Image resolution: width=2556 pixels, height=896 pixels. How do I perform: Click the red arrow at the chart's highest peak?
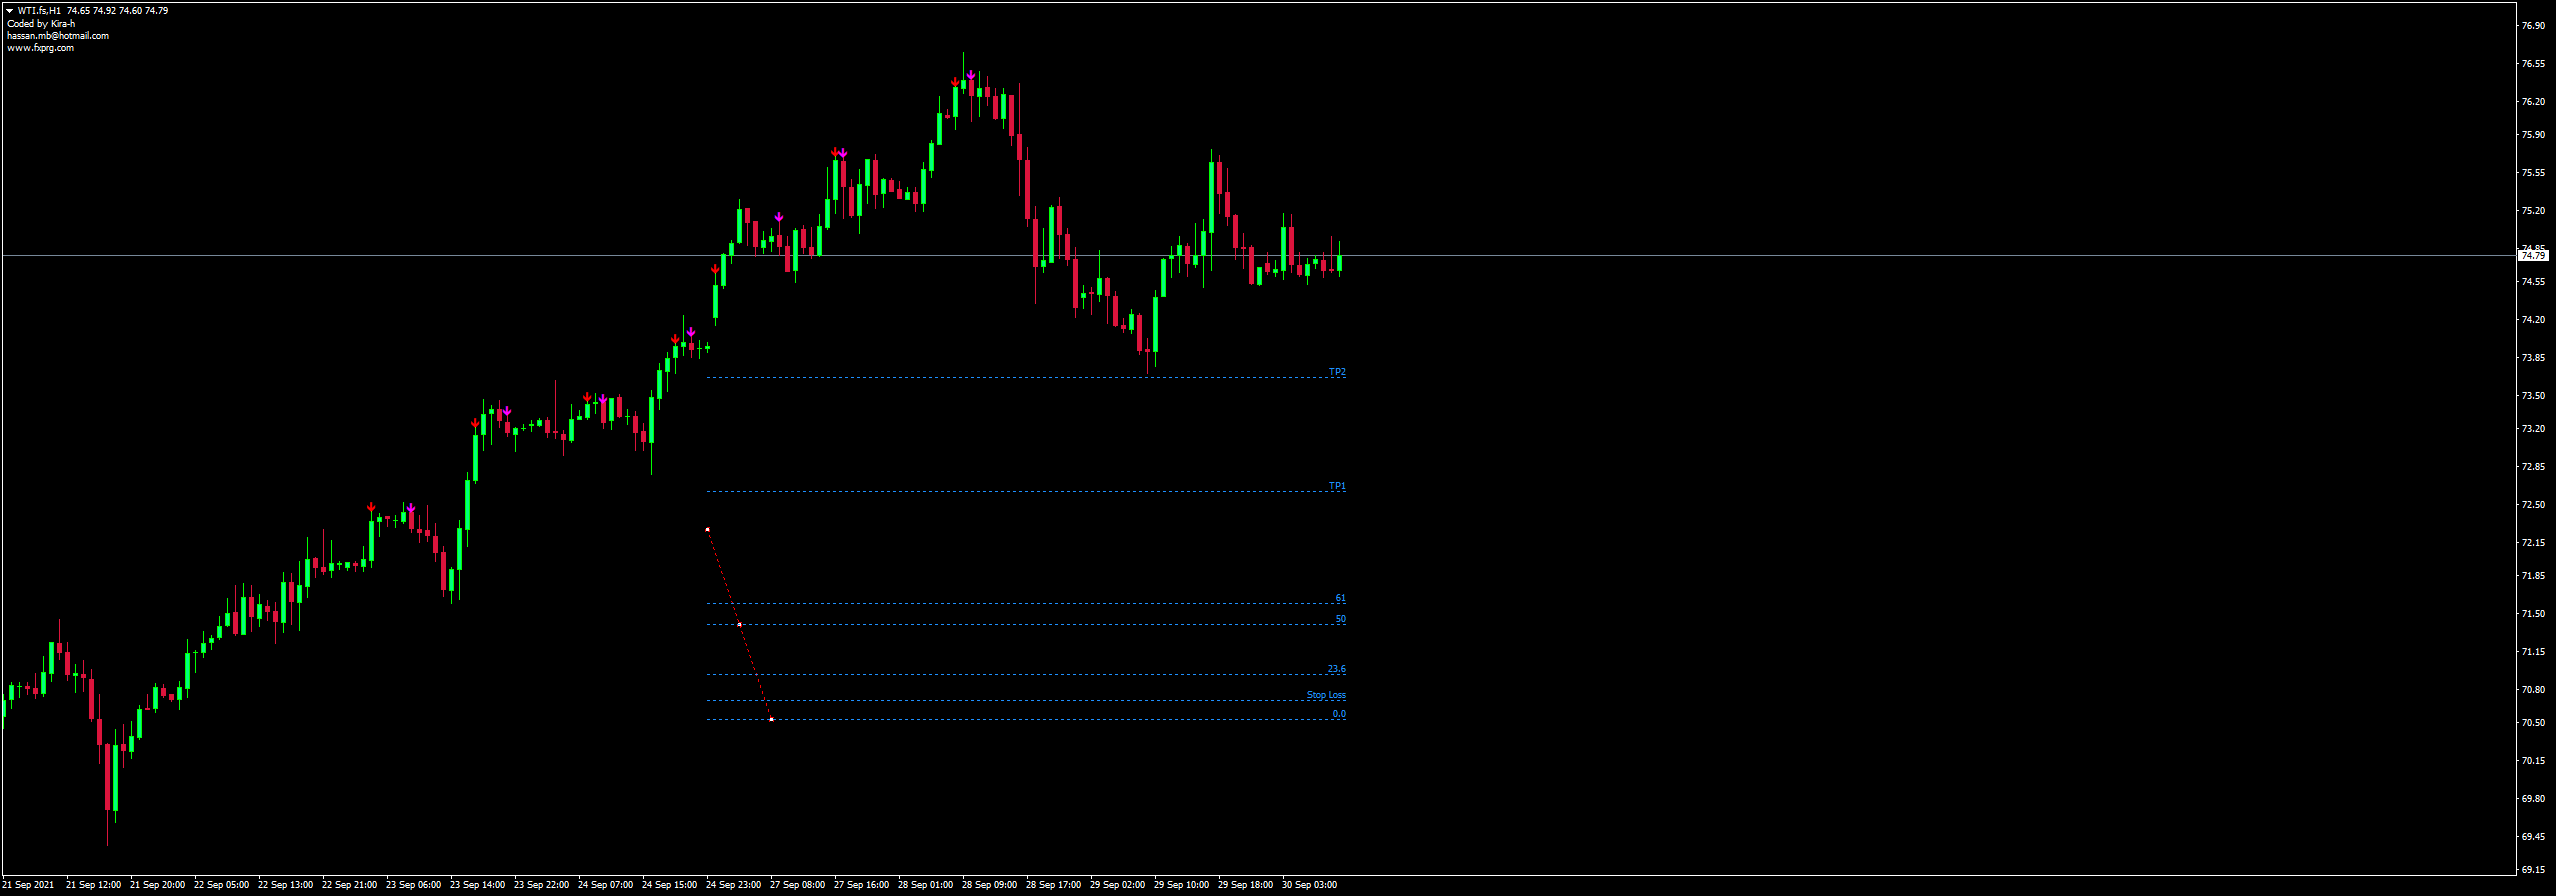955,82
